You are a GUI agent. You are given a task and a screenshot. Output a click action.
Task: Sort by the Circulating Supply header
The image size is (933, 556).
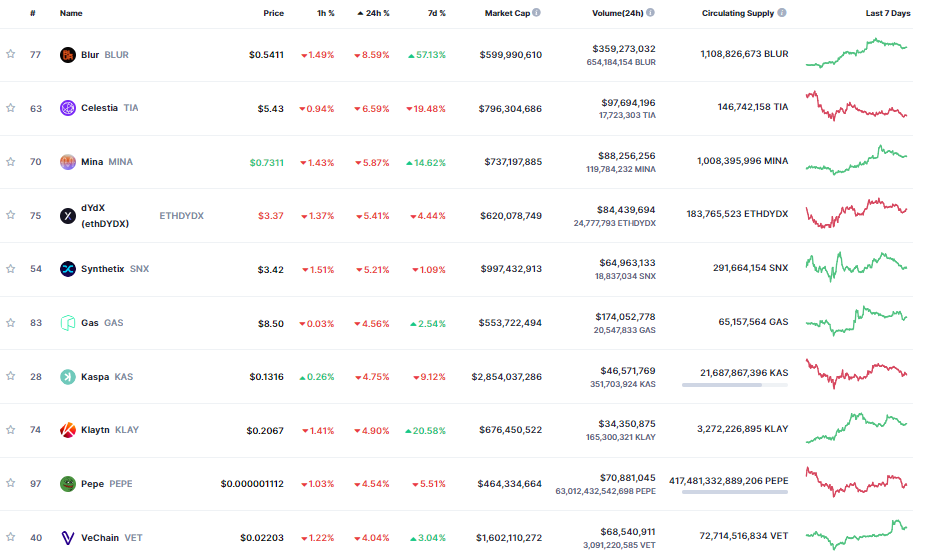coord(738,13)
